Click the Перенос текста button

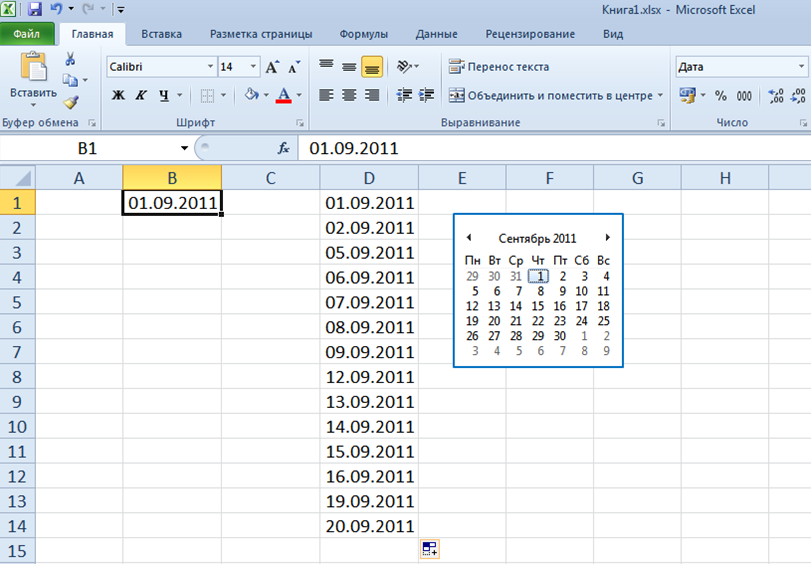tap(499, 67)
